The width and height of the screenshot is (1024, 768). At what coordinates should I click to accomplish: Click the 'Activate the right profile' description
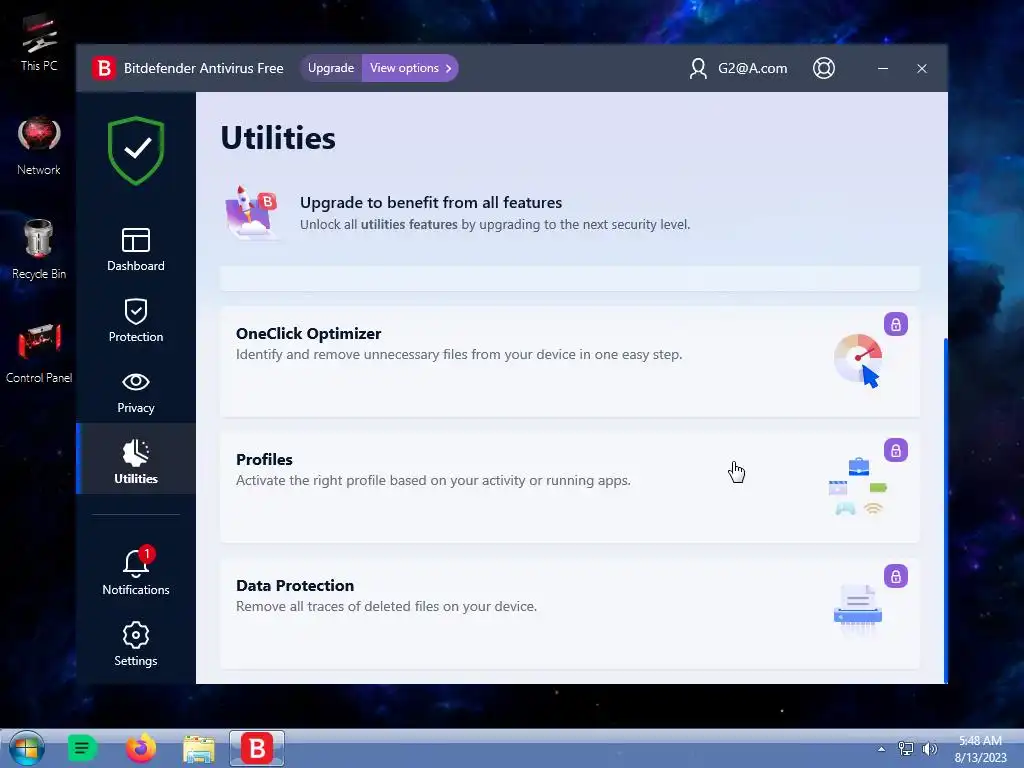click(433, 481)
